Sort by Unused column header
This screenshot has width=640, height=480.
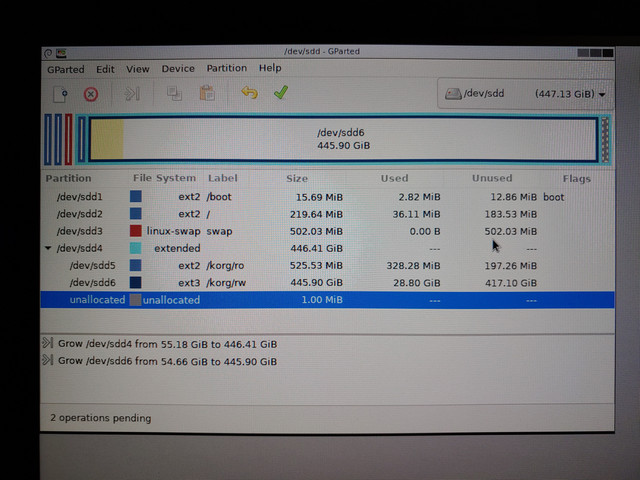click(492, 178)
